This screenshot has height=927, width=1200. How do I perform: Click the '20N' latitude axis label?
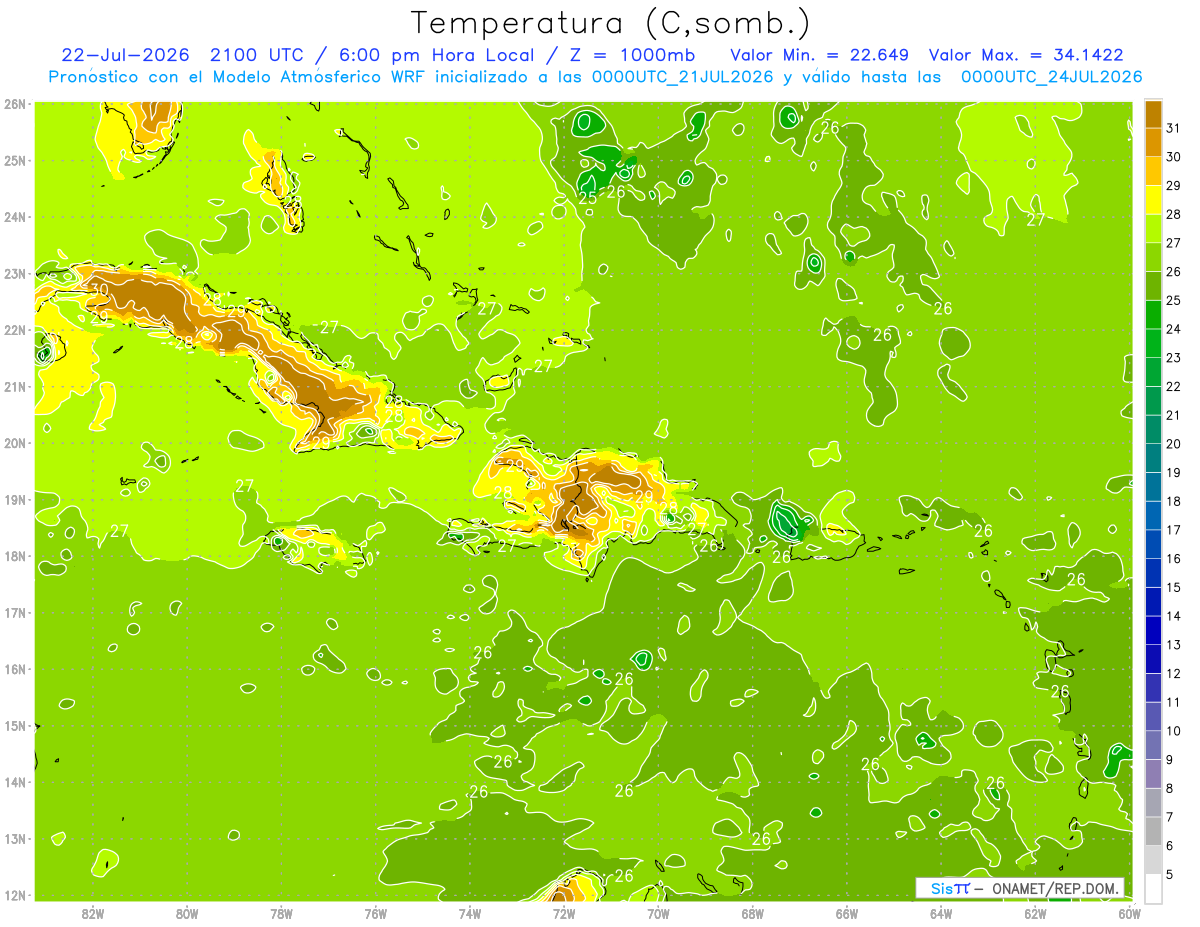15,443
